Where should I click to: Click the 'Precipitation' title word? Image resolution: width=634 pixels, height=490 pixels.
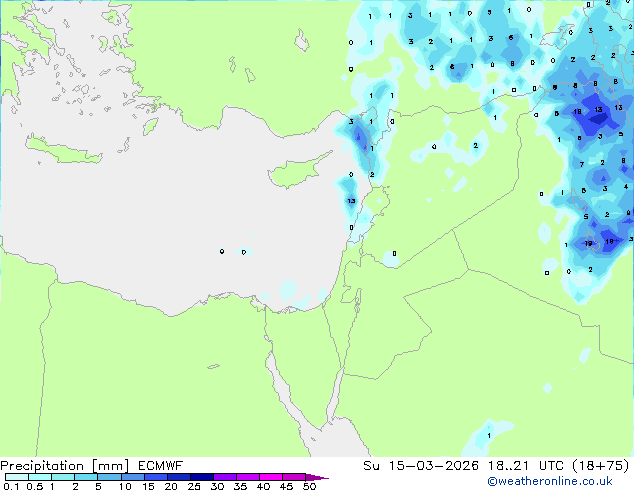pyautogui.click(x=42, y=466)
